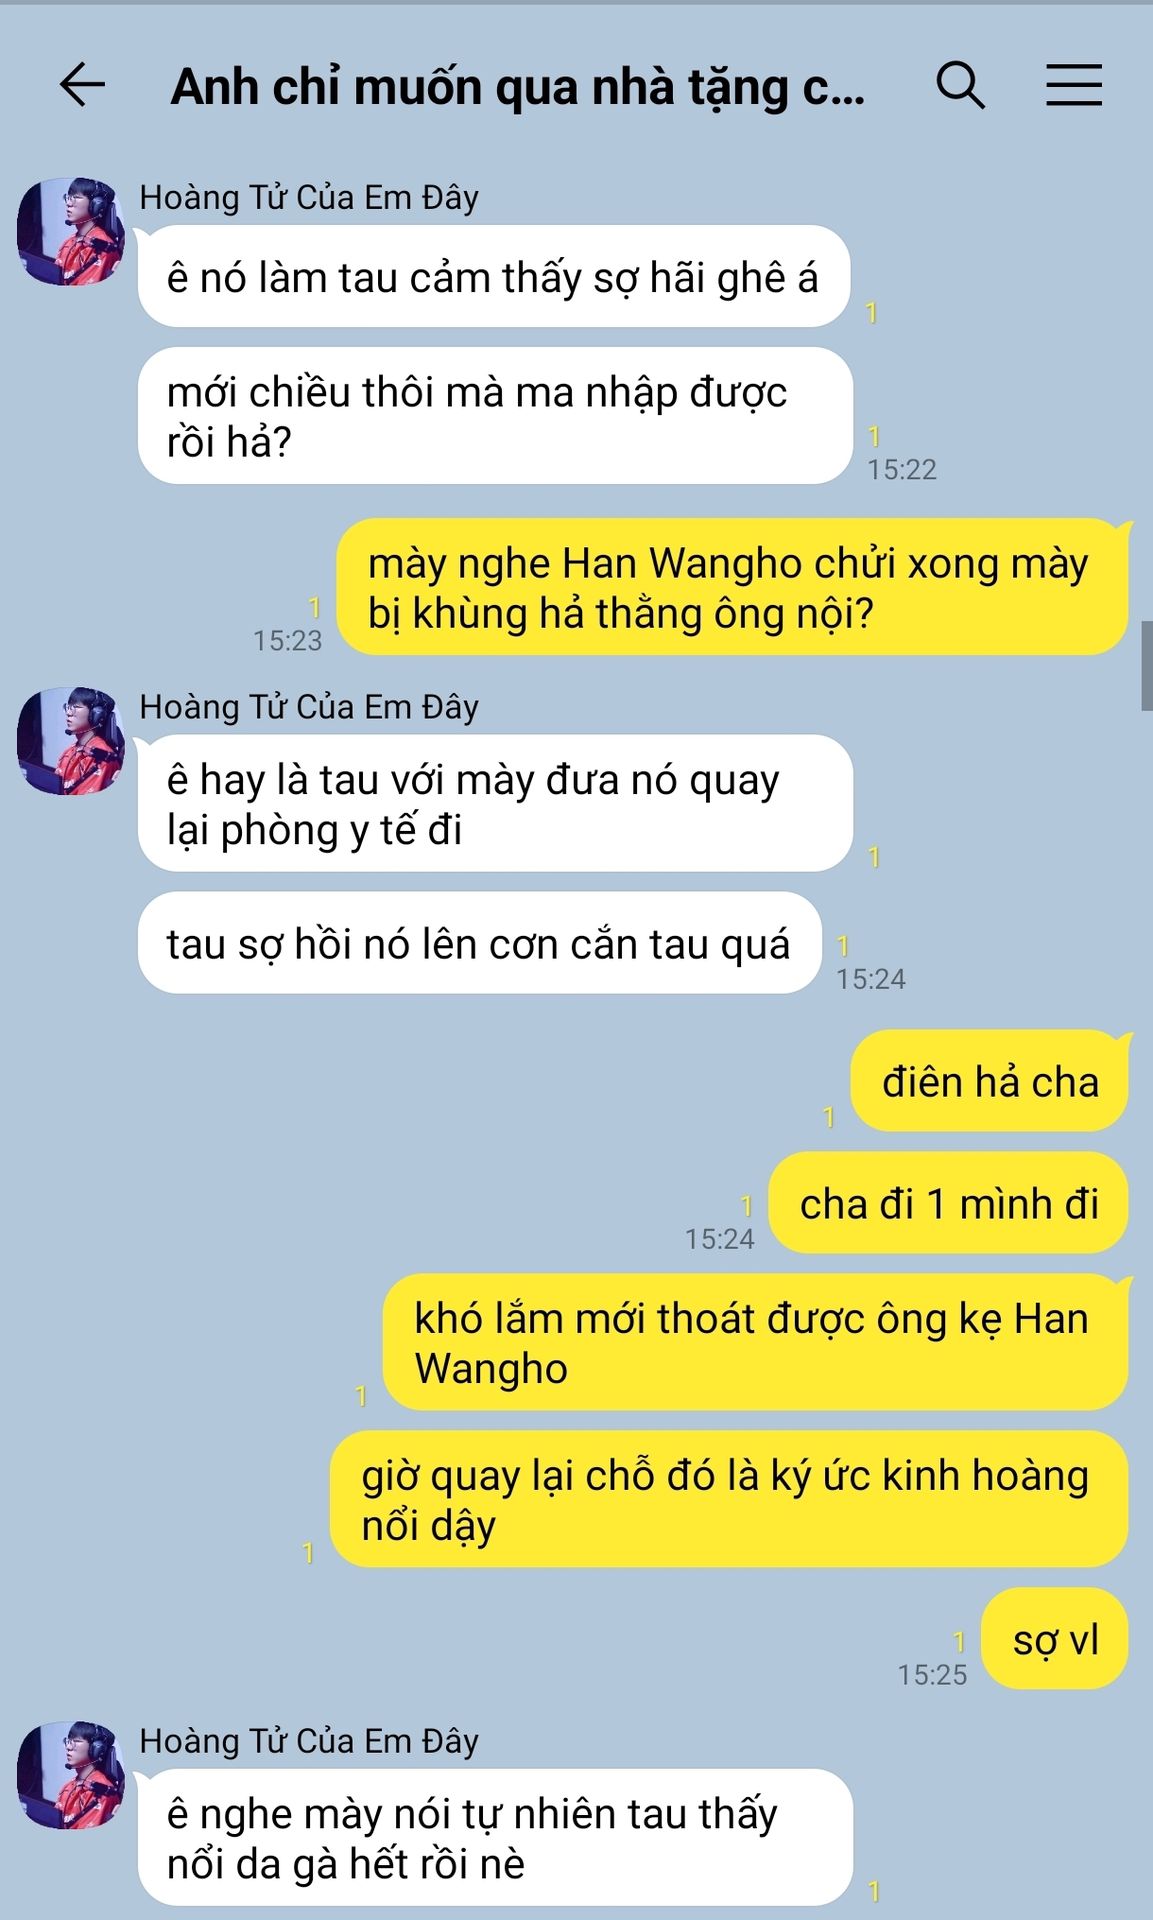Tap message 'ê hay là tau với mày đưa nó'
The width and height of the screenshot is (1153, 1920).
coord(495,803)
